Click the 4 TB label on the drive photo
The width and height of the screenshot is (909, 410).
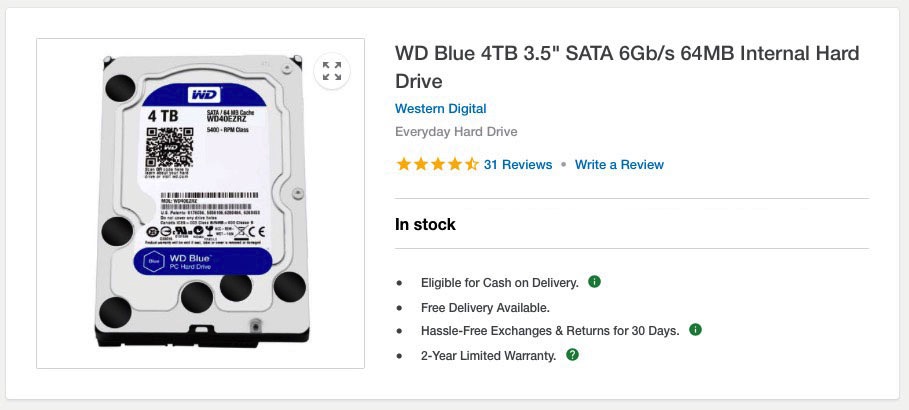(162, 117)
